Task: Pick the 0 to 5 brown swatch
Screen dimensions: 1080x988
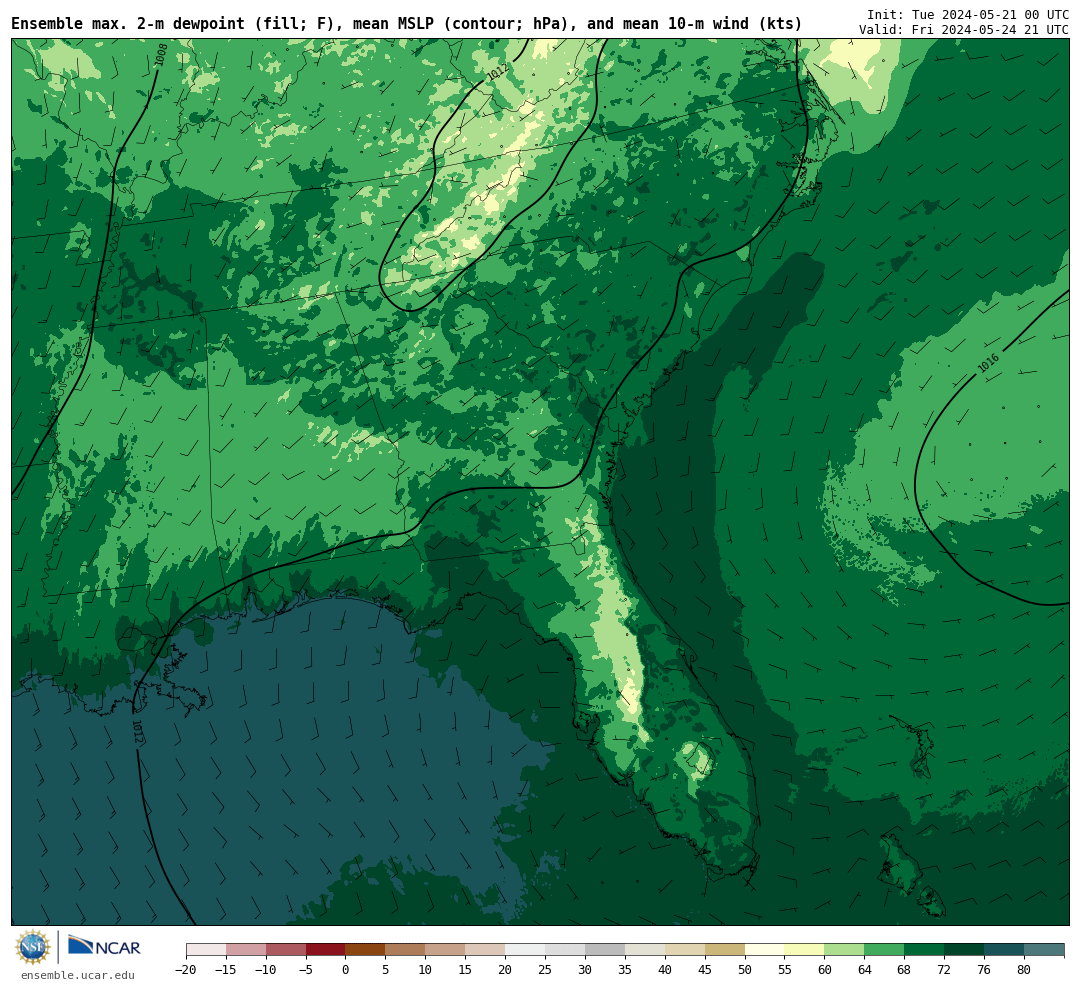Action: pos(366,950)
